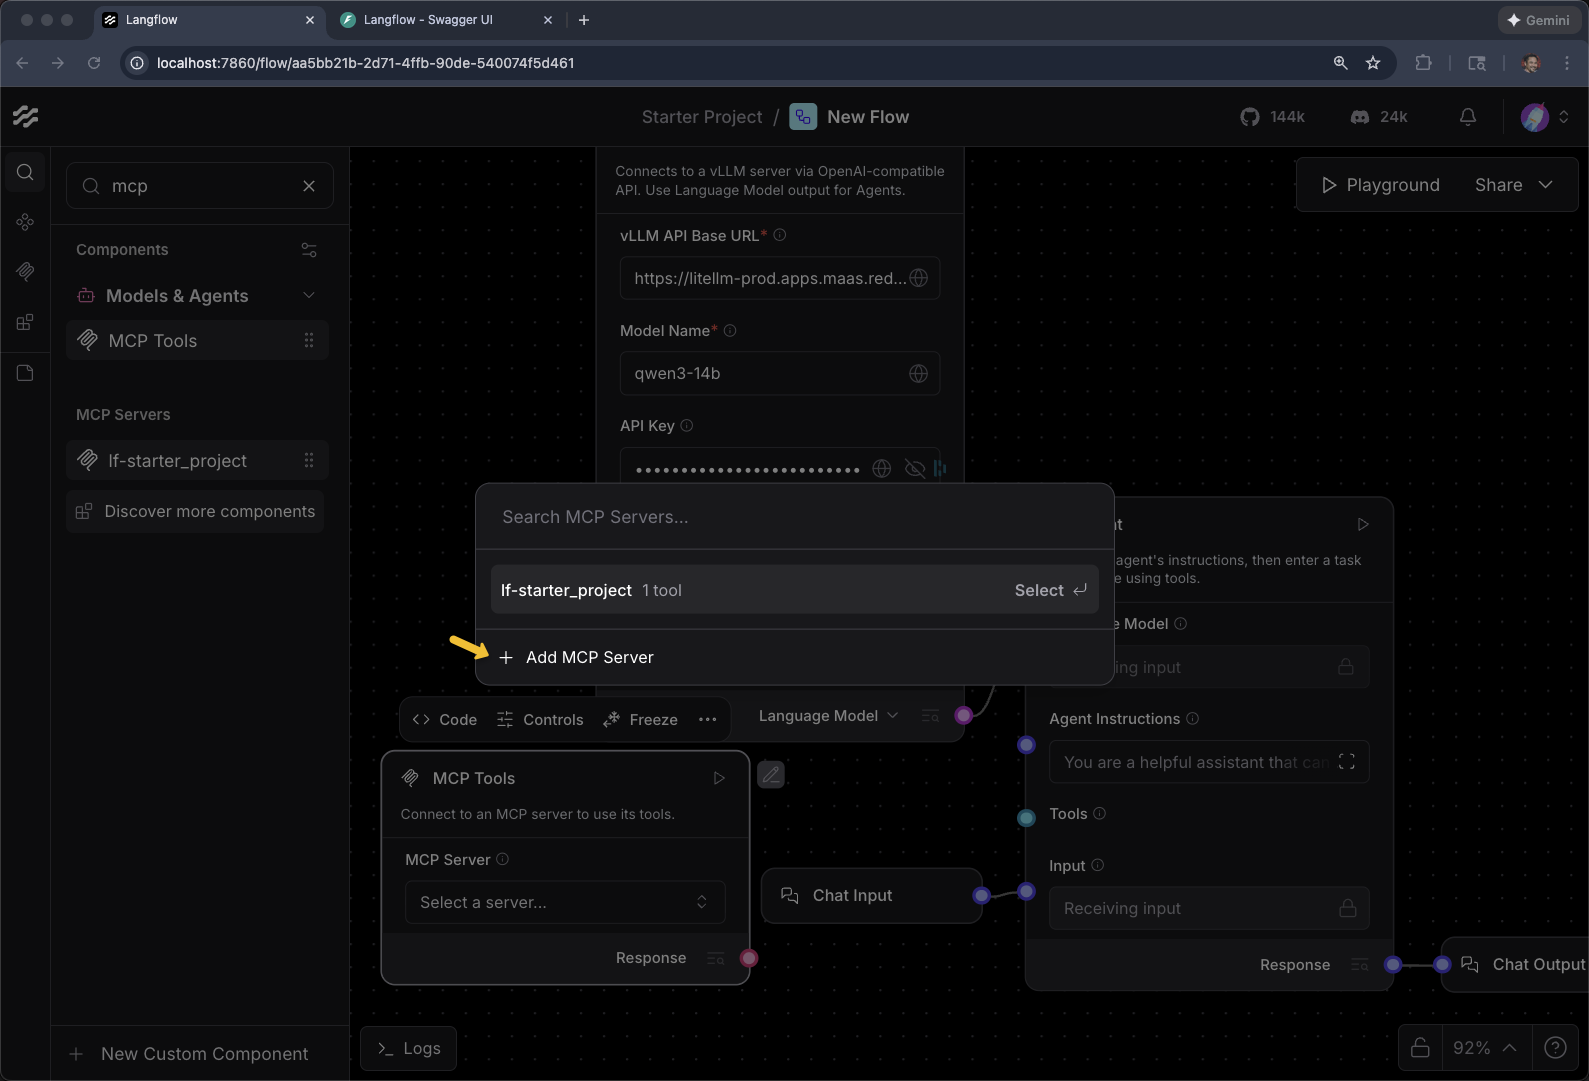Switch to Langflow - Swagger UI tab

click(428, 20)
